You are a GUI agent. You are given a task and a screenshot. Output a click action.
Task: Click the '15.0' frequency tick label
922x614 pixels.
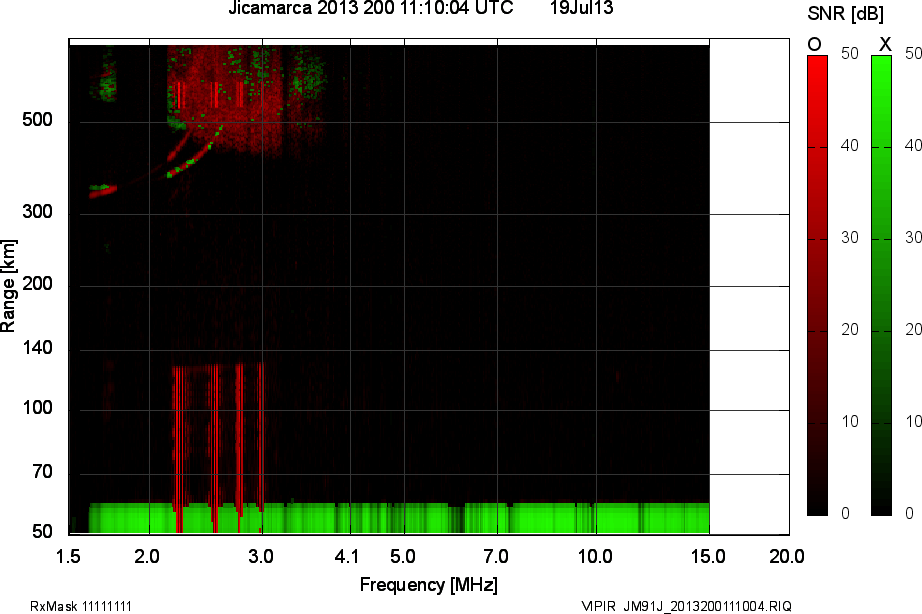click(x=708, y=556)
